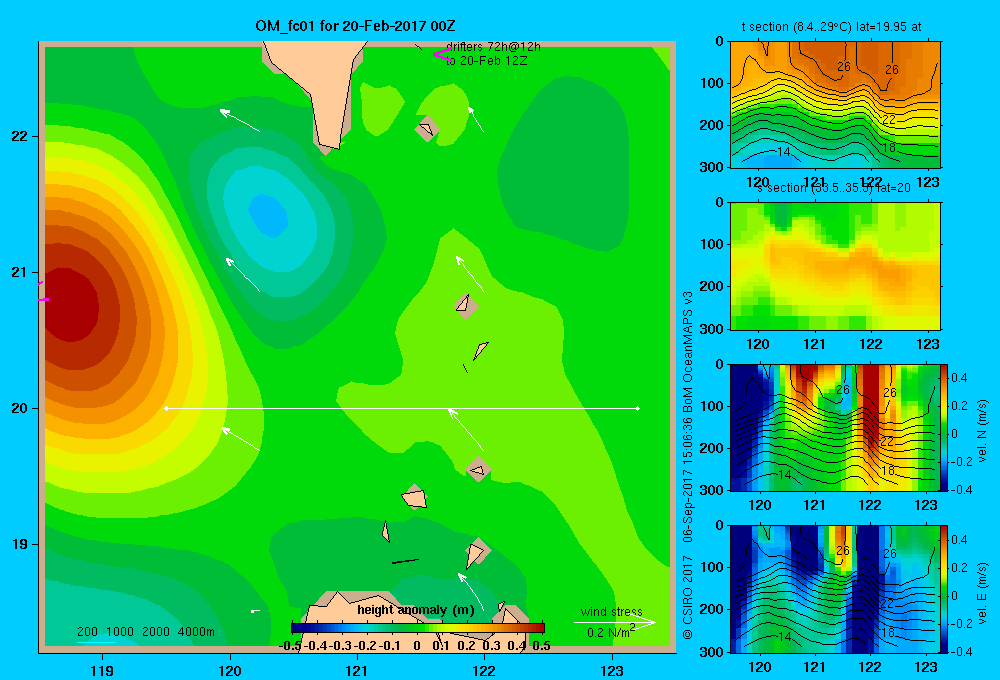Viewport: 1000px width, 680px height.
Task: Open the eastward velocity section plot
Action: (x=835, y=589)
